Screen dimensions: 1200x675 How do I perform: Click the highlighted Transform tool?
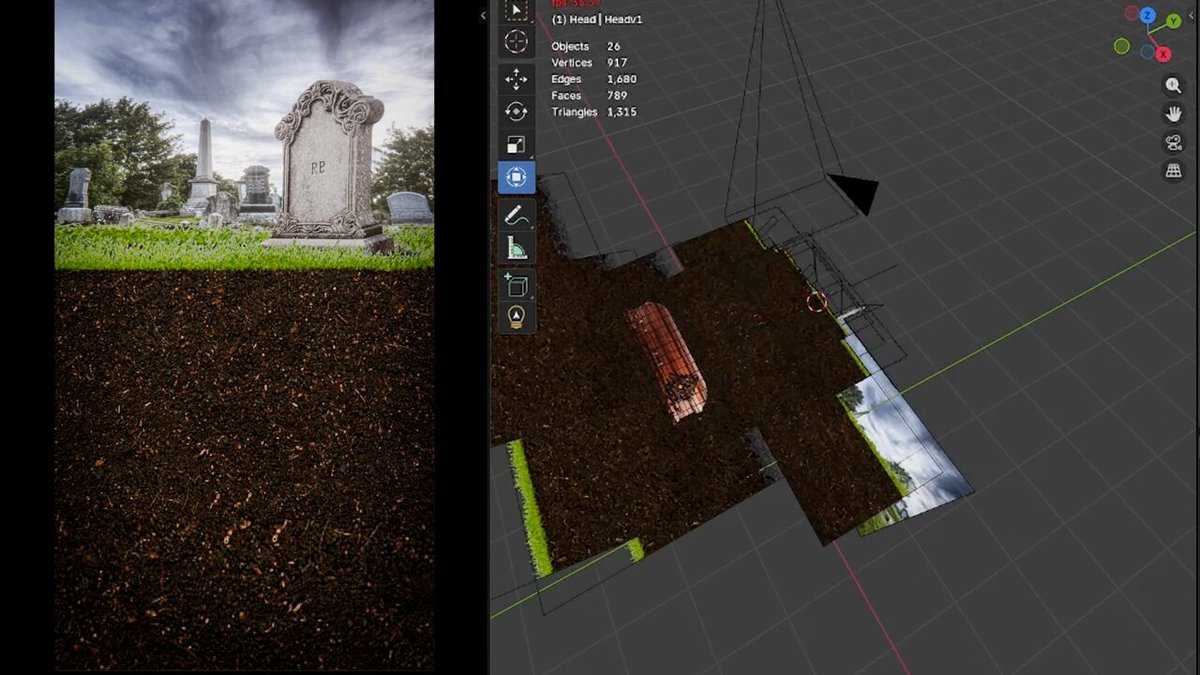click(x=516, y=177)
